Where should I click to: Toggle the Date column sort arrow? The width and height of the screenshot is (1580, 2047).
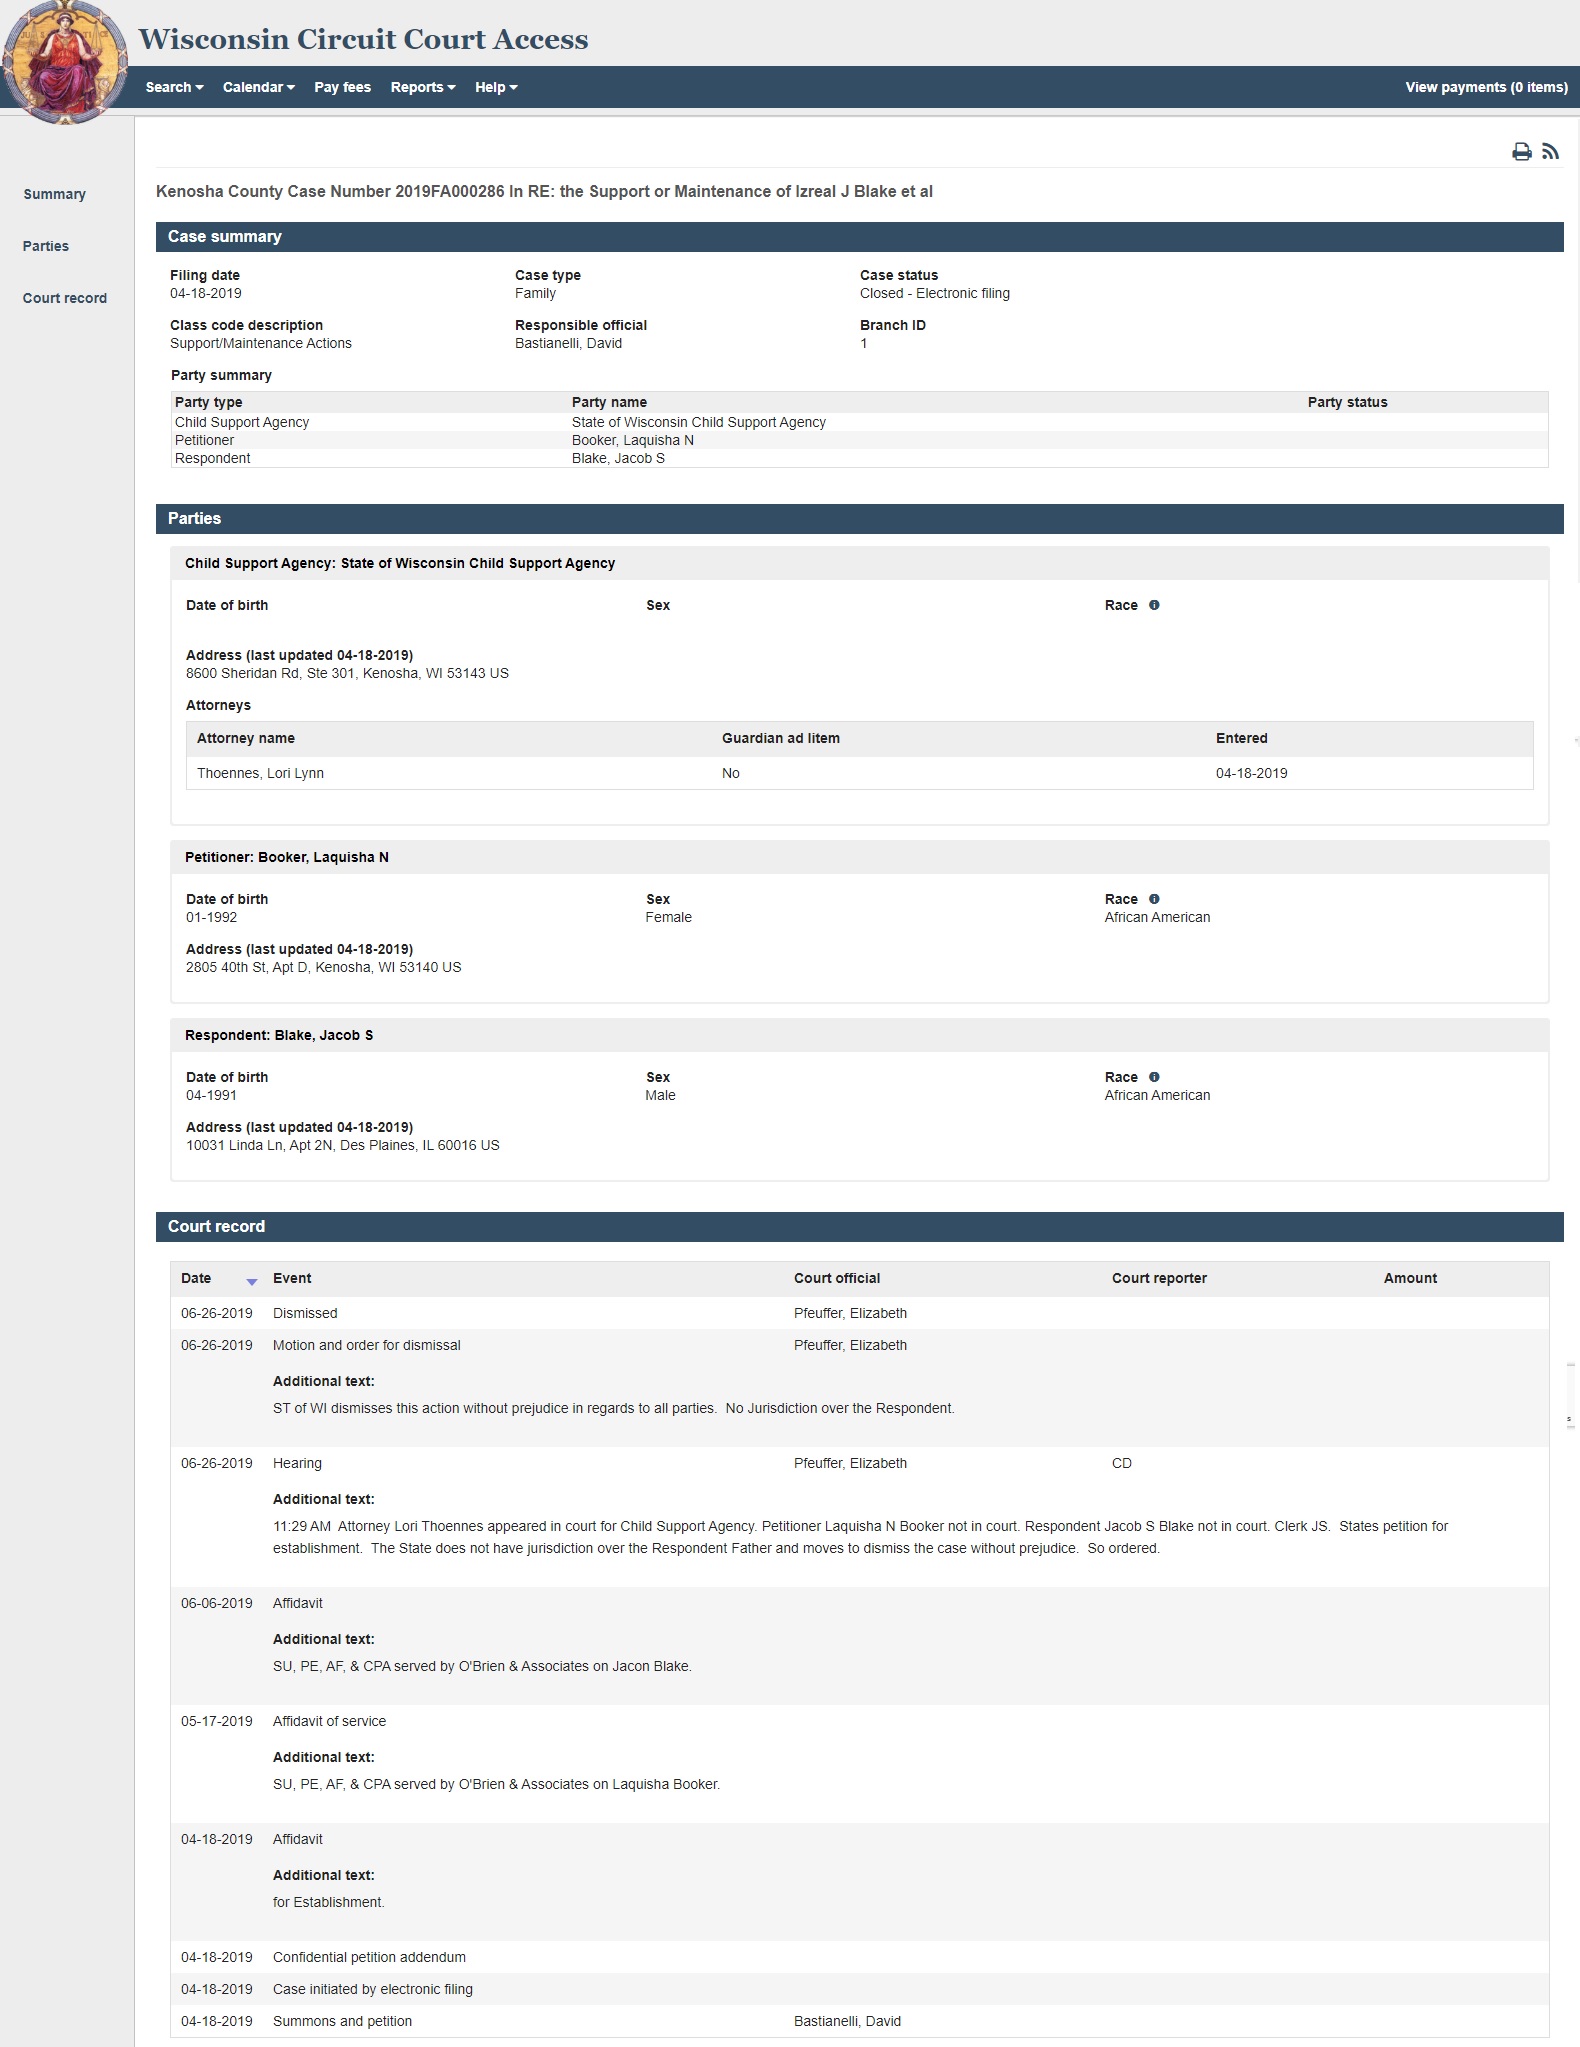252,1281
